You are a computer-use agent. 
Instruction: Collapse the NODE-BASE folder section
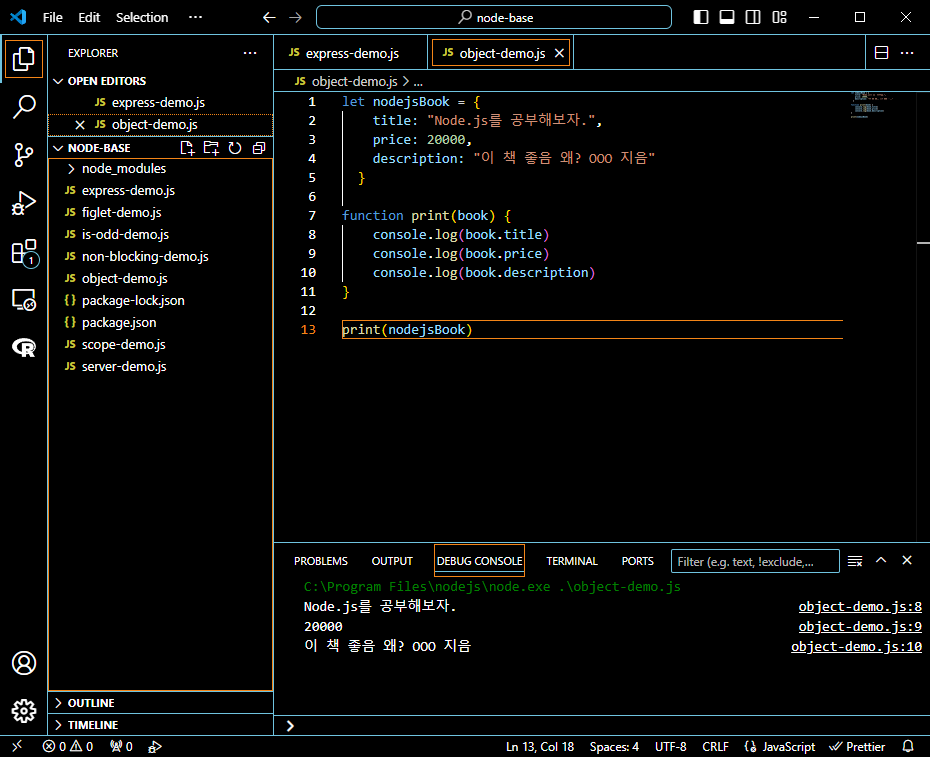click(x=58, y=148)
